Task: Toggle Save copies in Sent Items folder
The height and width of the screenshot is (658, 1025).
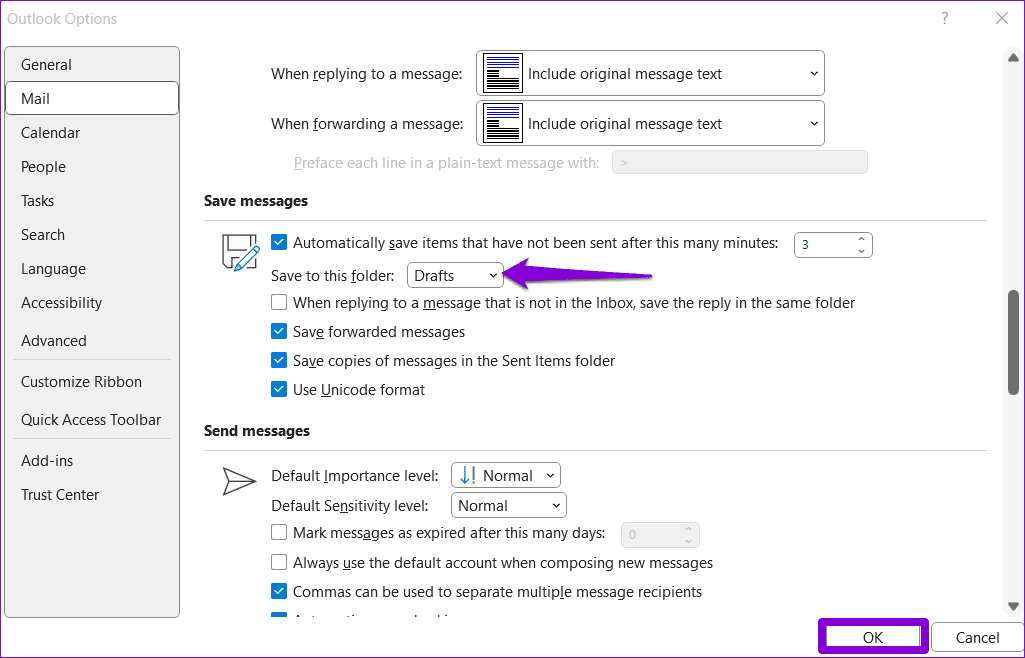Action: pyautogui.click(x=279, y=360)
